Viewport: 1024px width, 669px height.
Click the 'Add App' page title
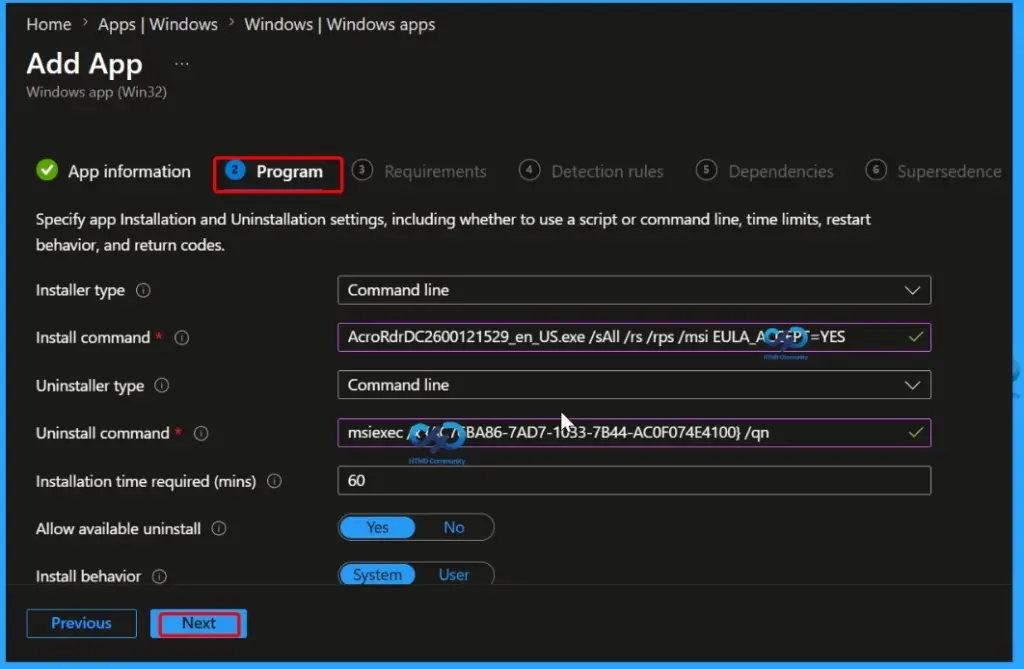[x=84, y=64]
